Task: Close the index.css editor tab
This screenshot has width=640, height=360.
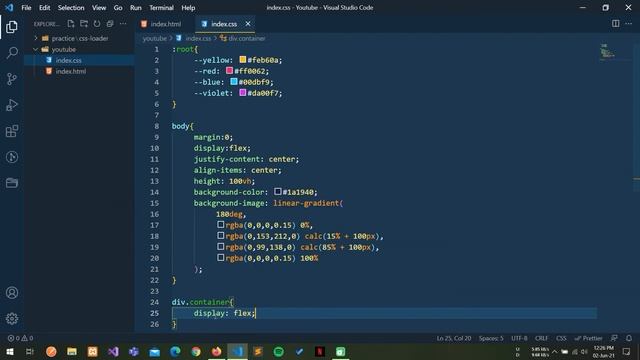Action: [x=248, y=24]
